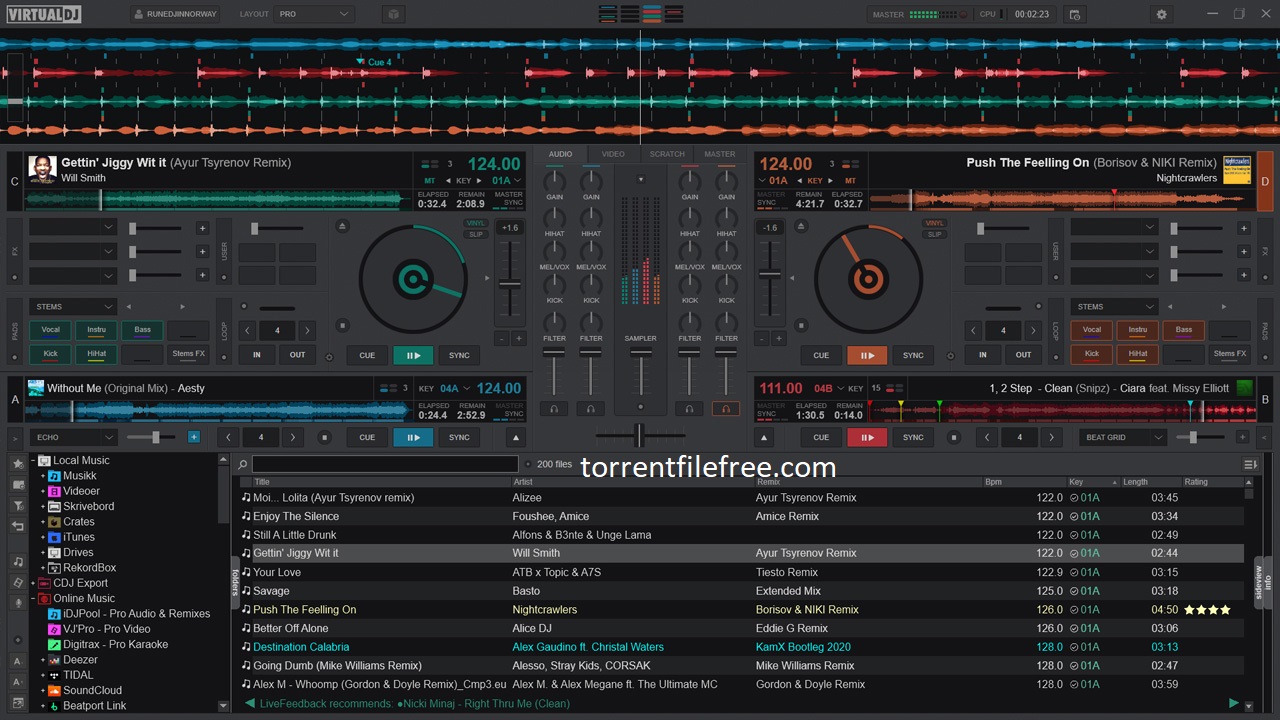Switch to the AUDIO mixer tab

tap(560, 154)
